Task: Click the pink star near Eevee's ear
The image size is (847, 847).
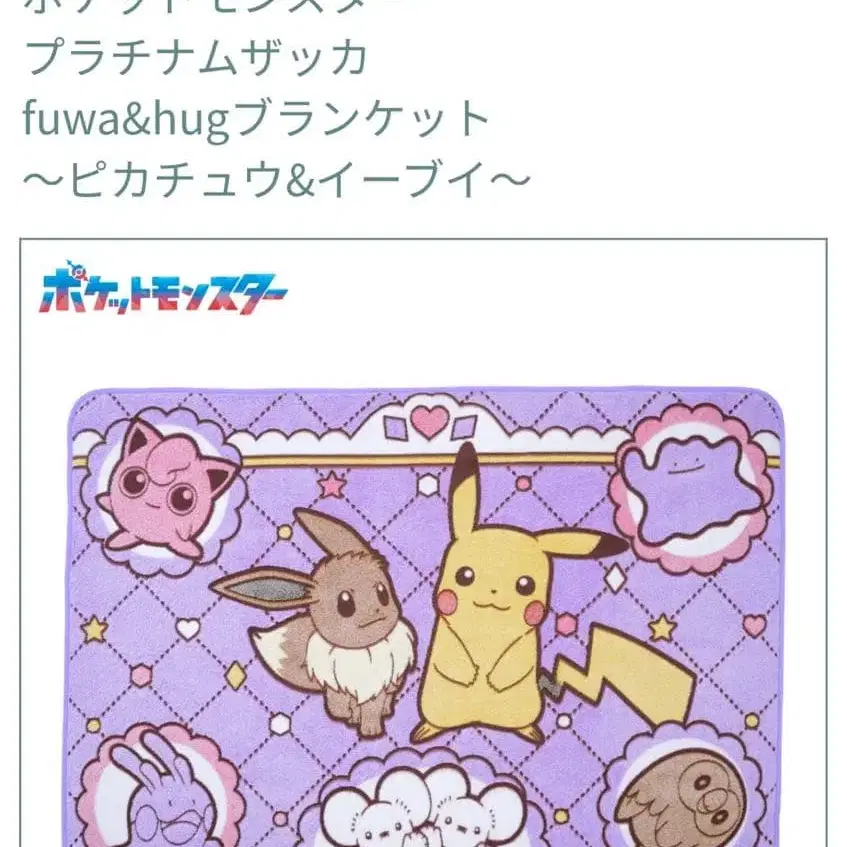Action: click(x=332, y=485)
